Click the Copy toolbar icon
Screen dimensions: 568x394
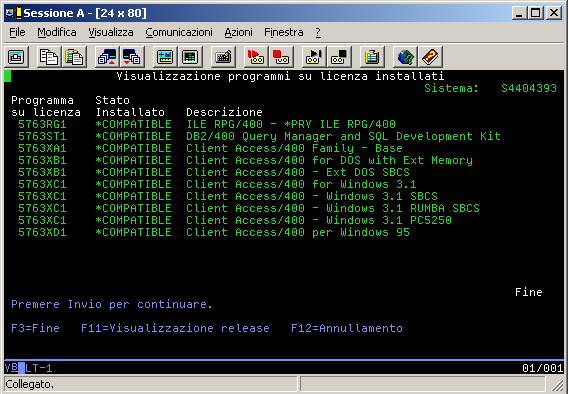click(x=49, y=57)
